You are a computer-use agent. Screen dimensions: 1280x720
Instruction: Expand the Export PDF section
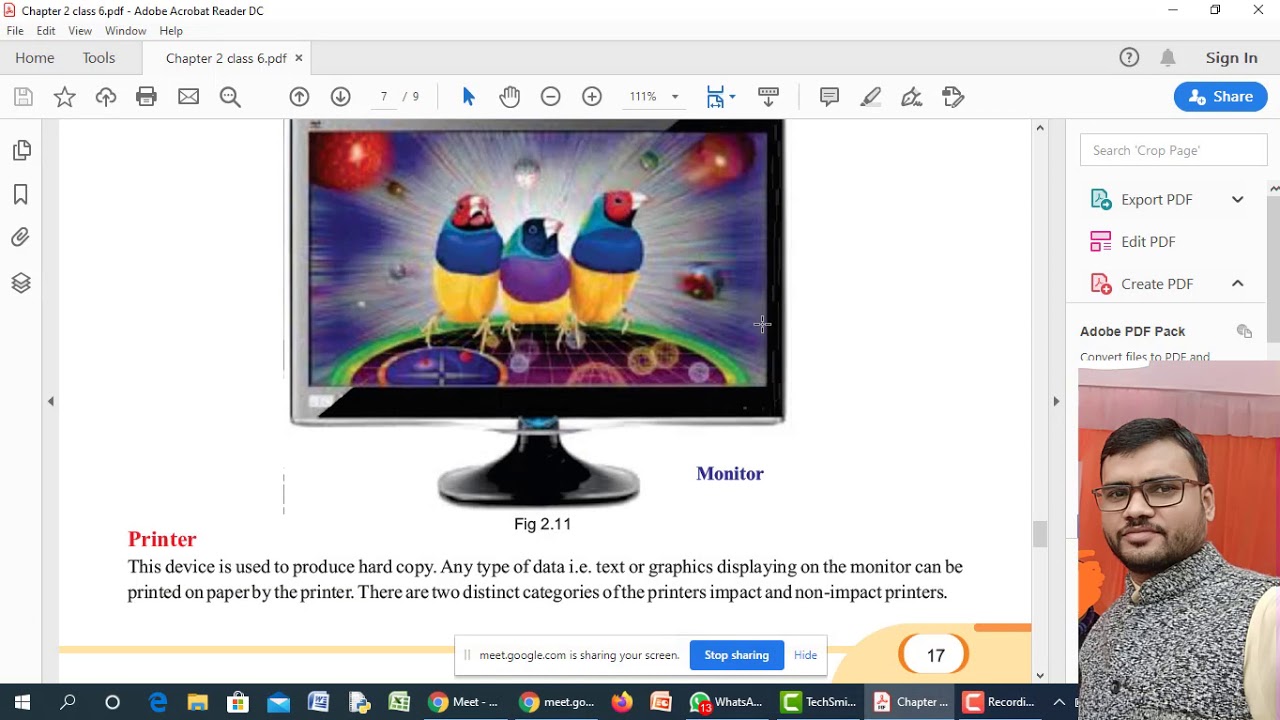[x=1237, y=200]
